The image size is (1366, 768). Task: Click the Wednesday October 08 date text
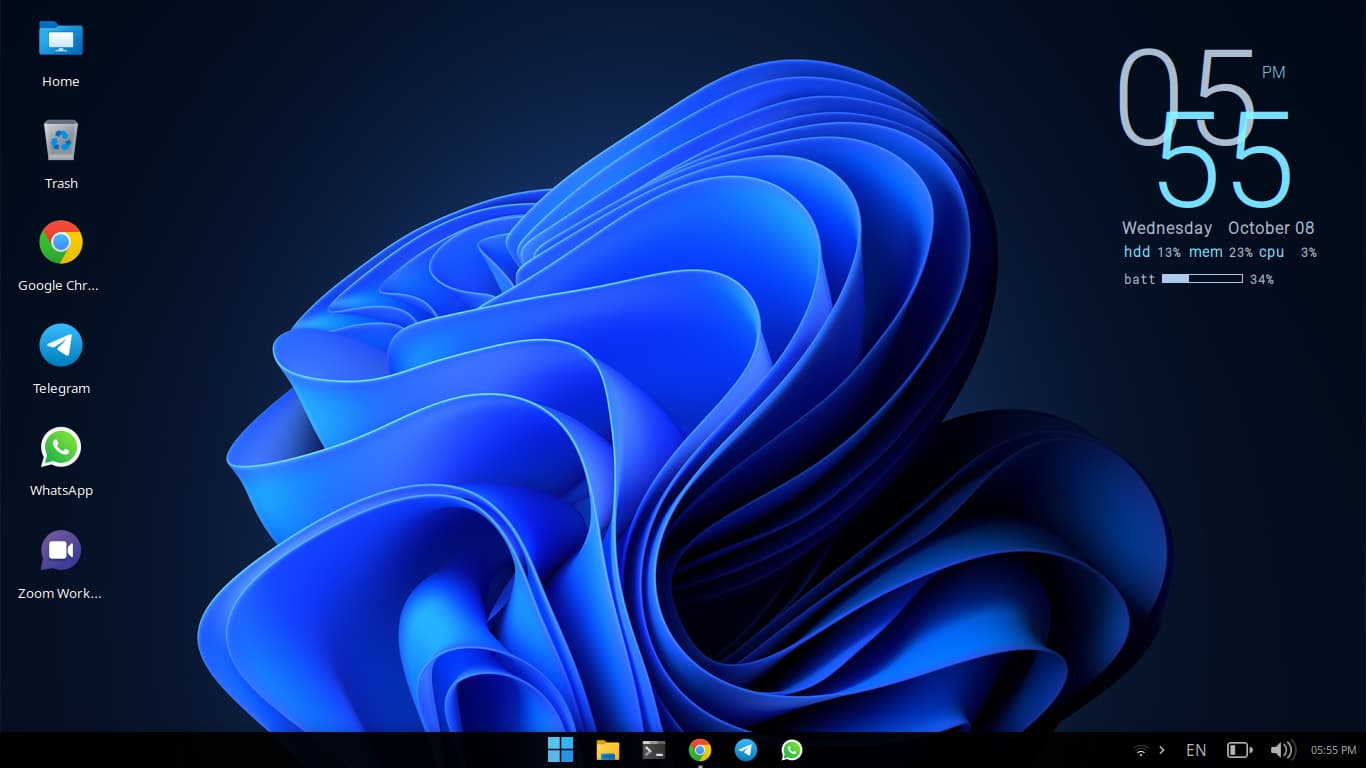1217,228
